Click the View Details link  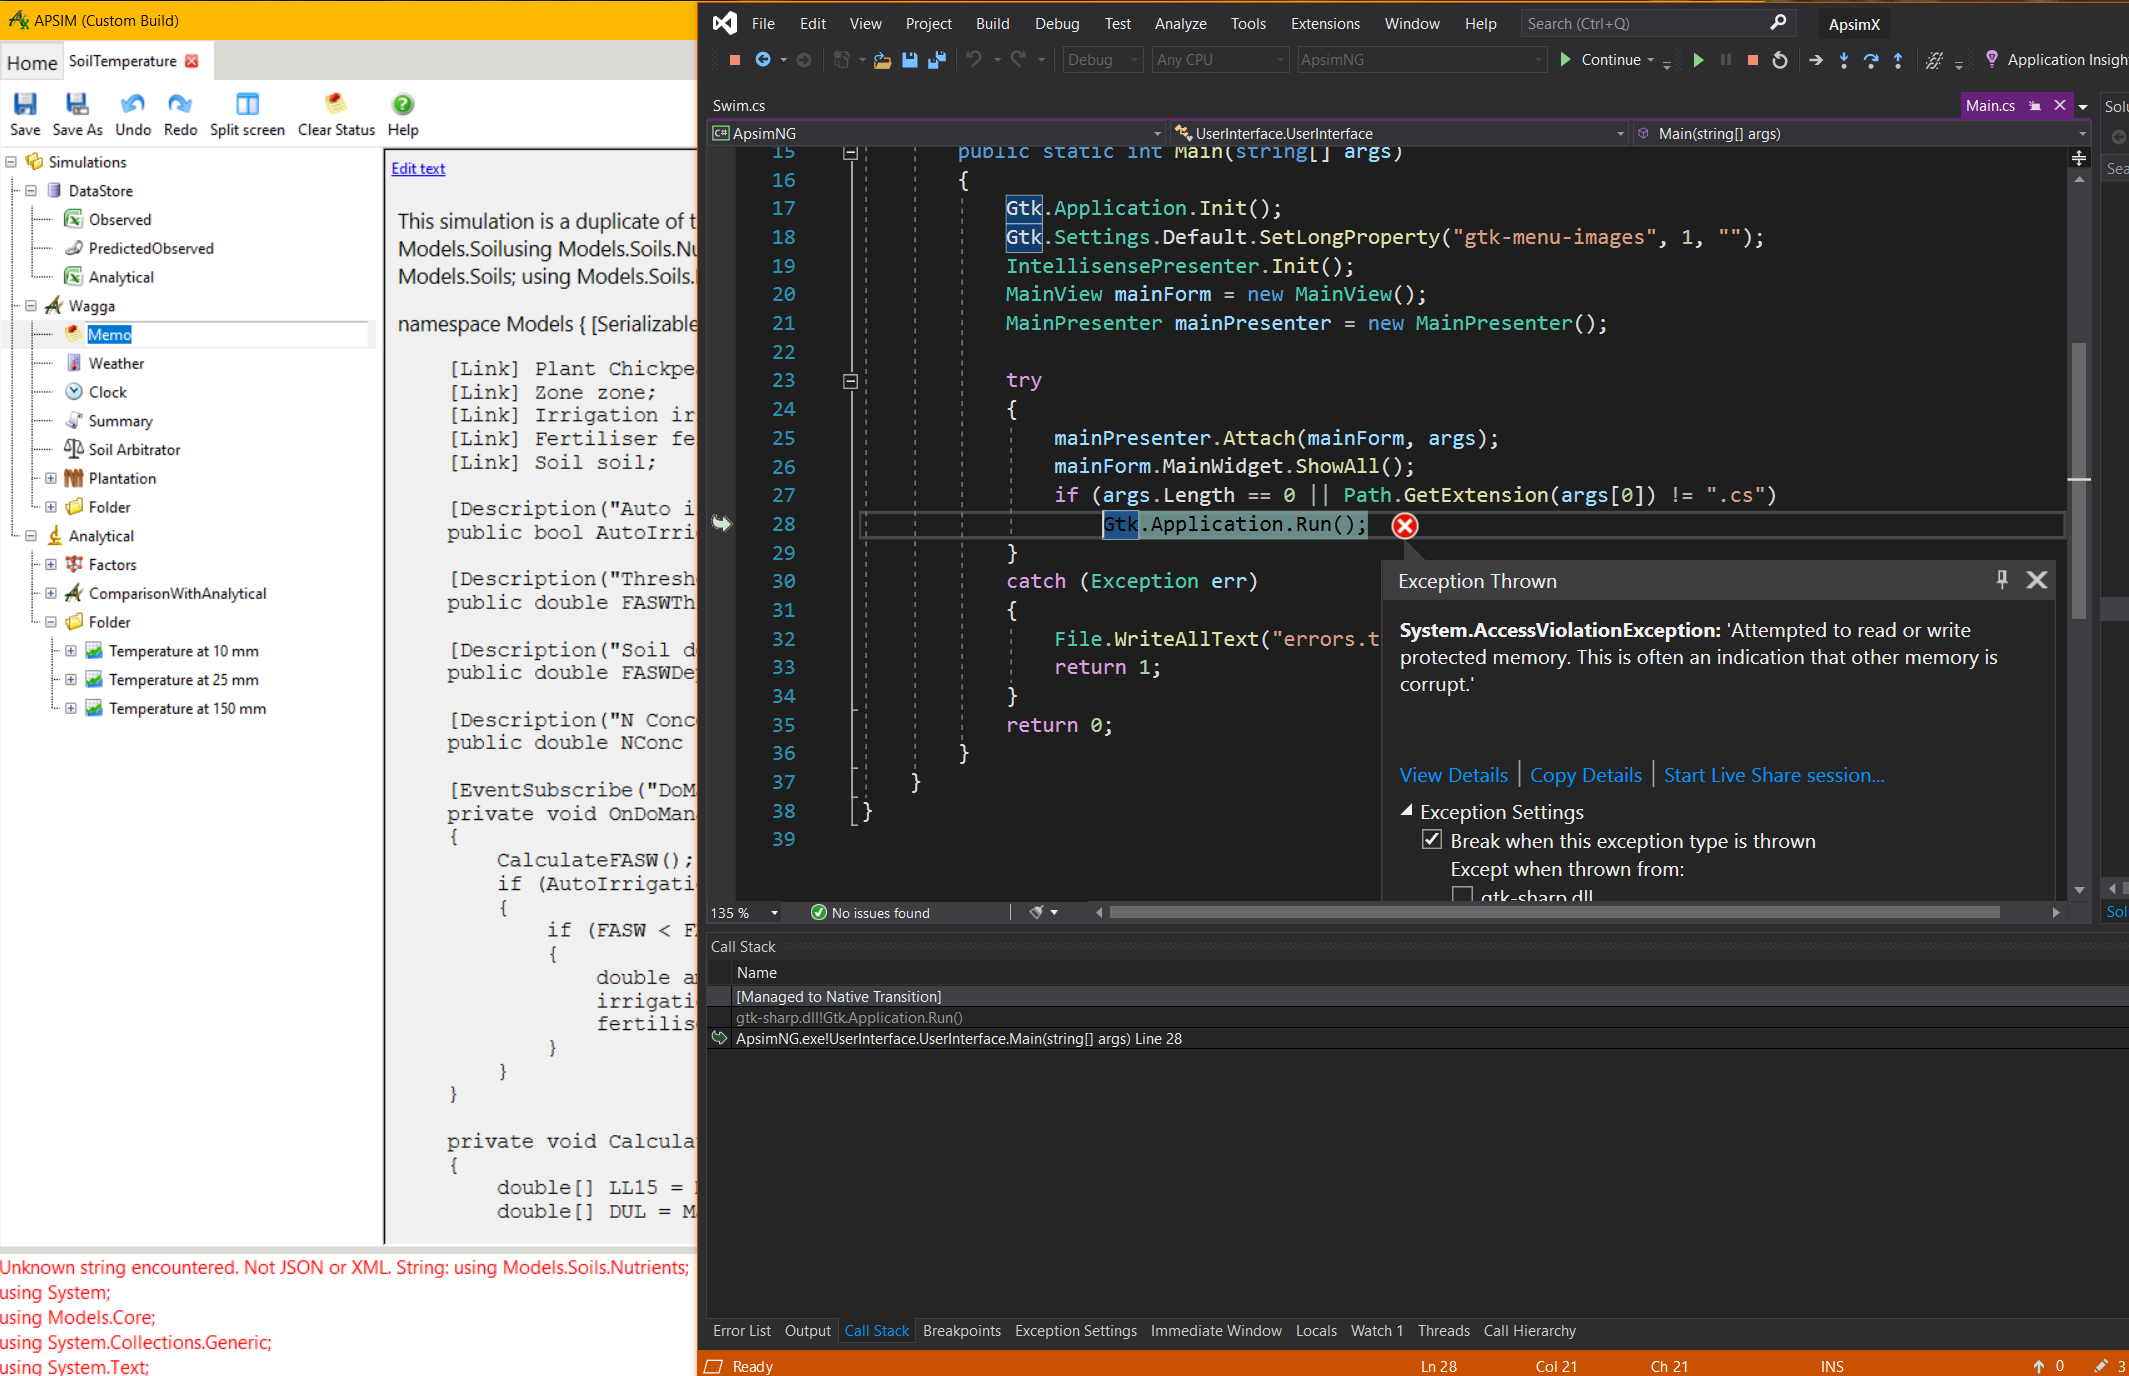(1453, 775)
